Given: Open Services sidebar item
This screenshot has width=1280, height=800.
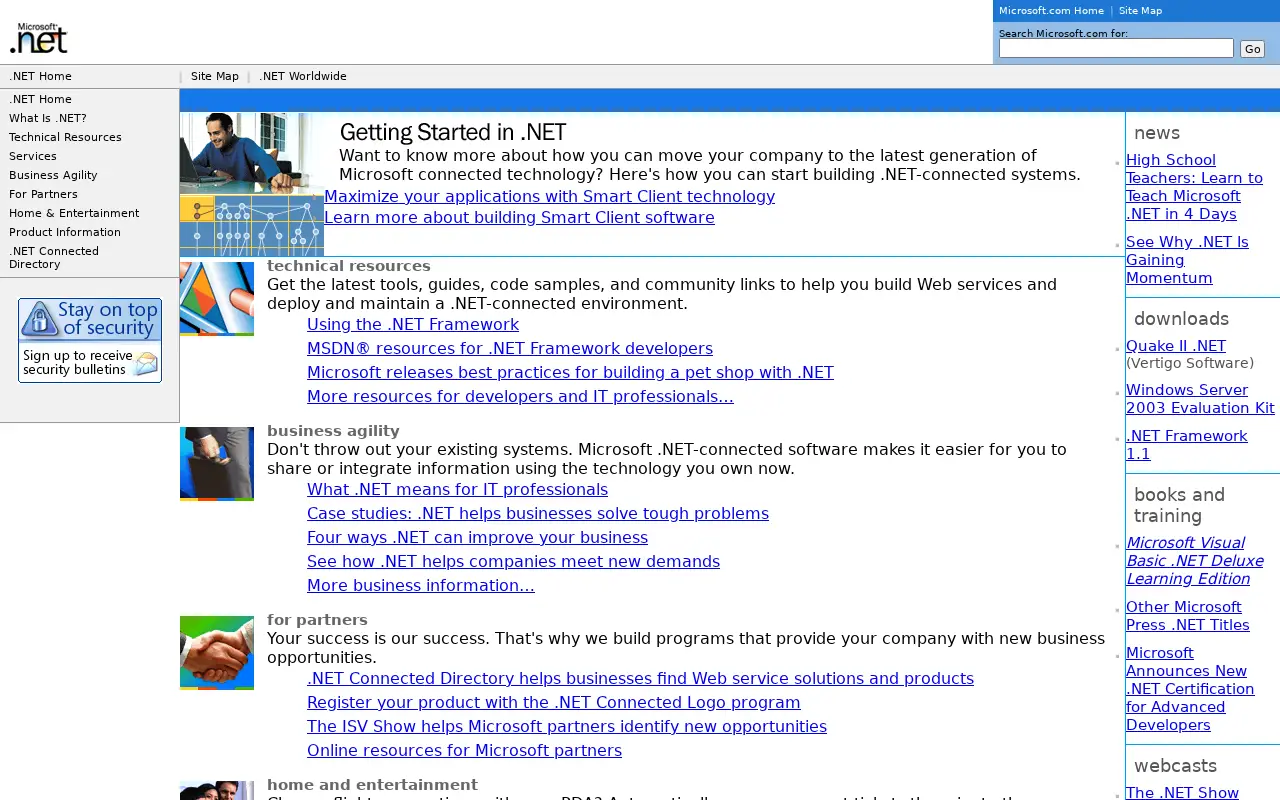Looking at the screenshot, I should pyautogui.click(x=33, y=156).
